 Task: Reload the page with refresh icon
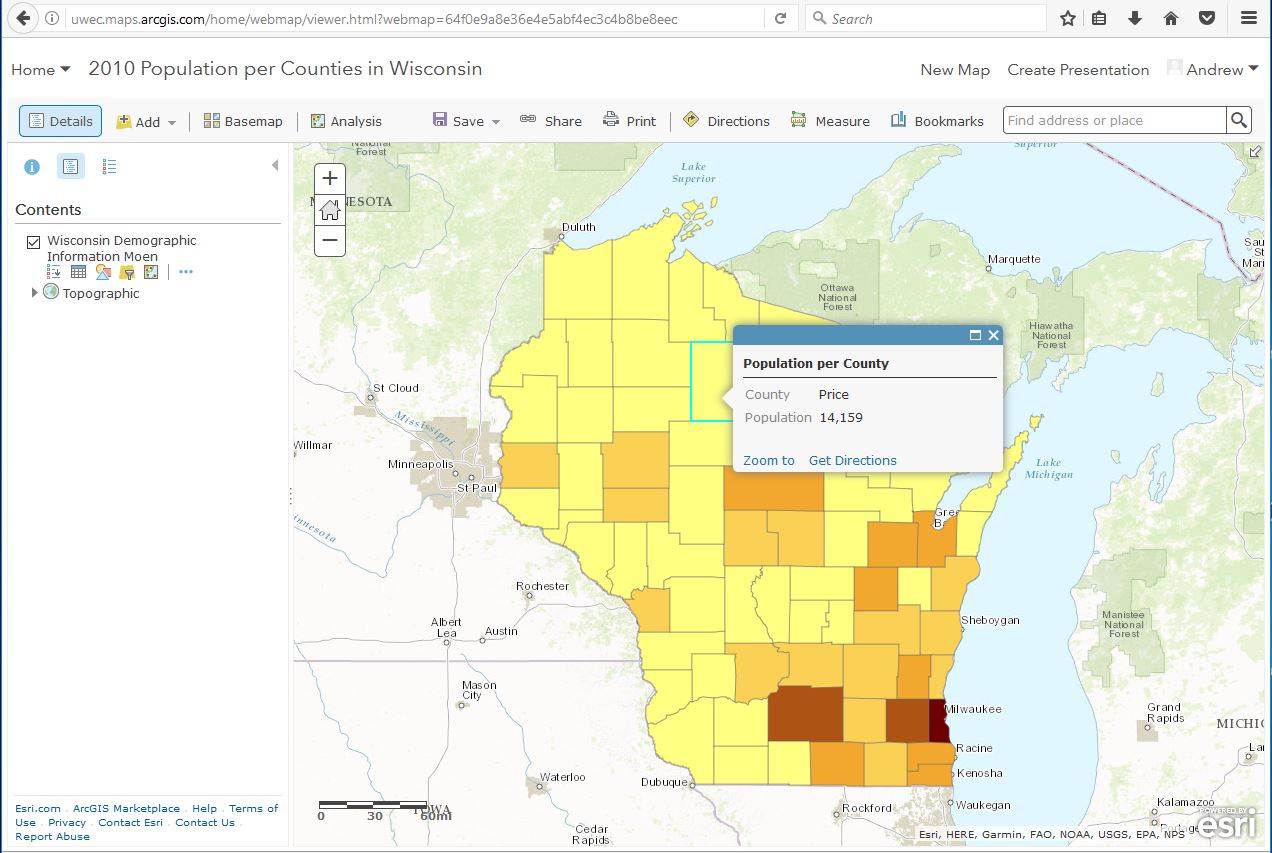pyautogui.click(x=780, y=18)
